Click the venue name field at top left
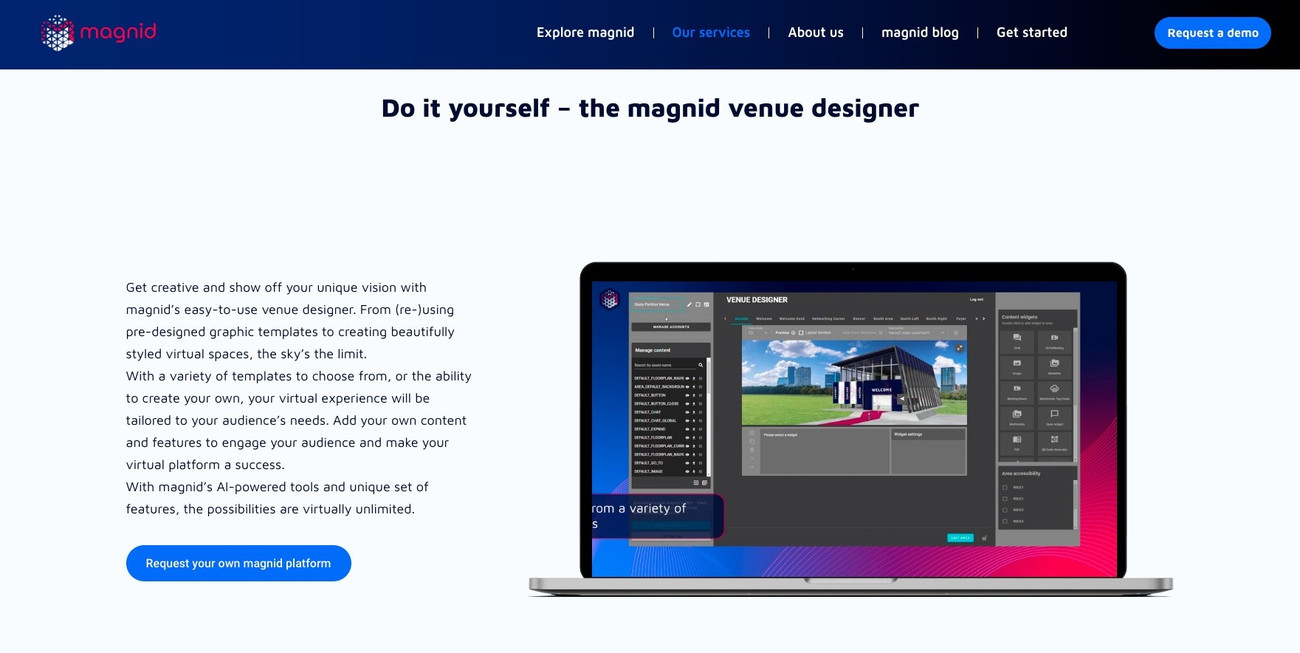This screenshot has height=653, width=1300. pyautogui.click(x=658, y=304)
